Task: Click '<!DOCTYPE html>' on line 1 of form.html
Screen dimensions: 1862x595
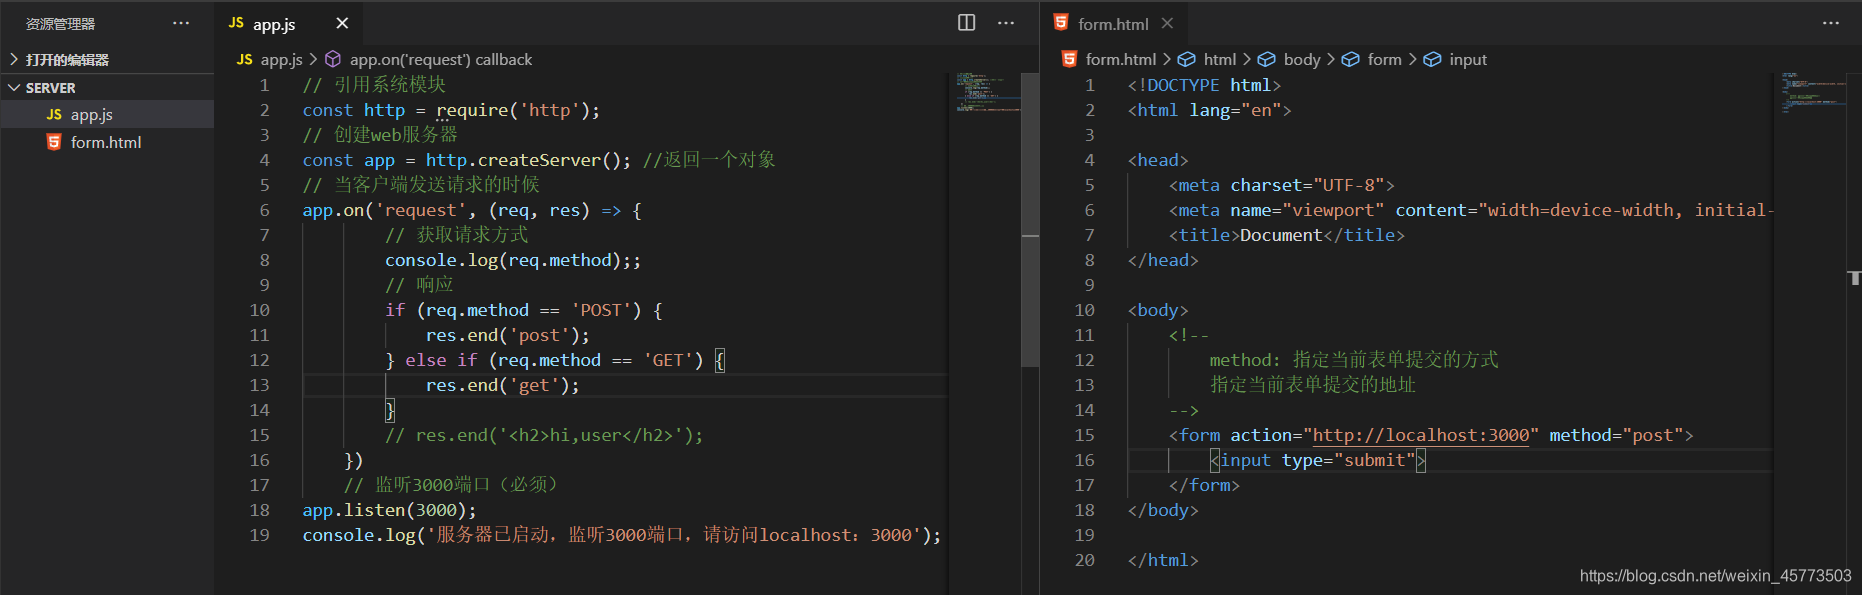Action: point(1204,85)
